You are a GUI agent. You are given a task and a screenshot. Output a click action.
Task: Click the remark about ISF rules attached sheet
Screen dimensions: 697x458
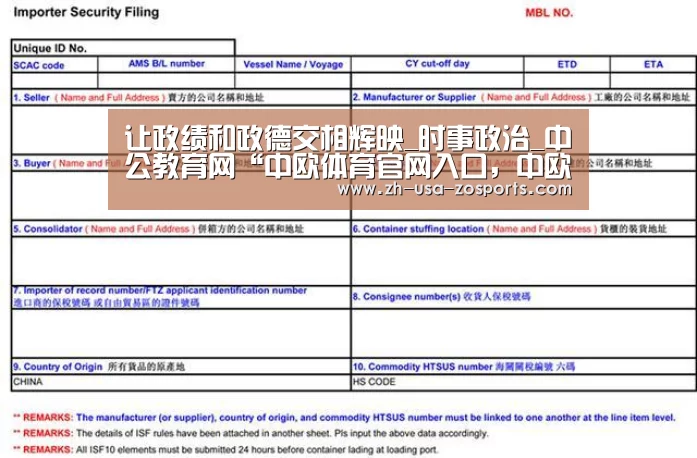251,433
